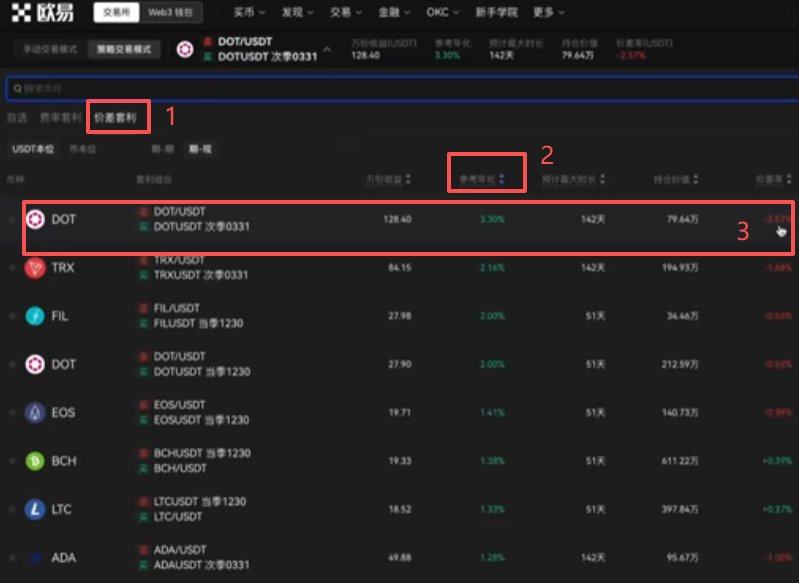Click the BCH coin icon
799x583 pixels.
pyautogui.click(x=35, y=461)
